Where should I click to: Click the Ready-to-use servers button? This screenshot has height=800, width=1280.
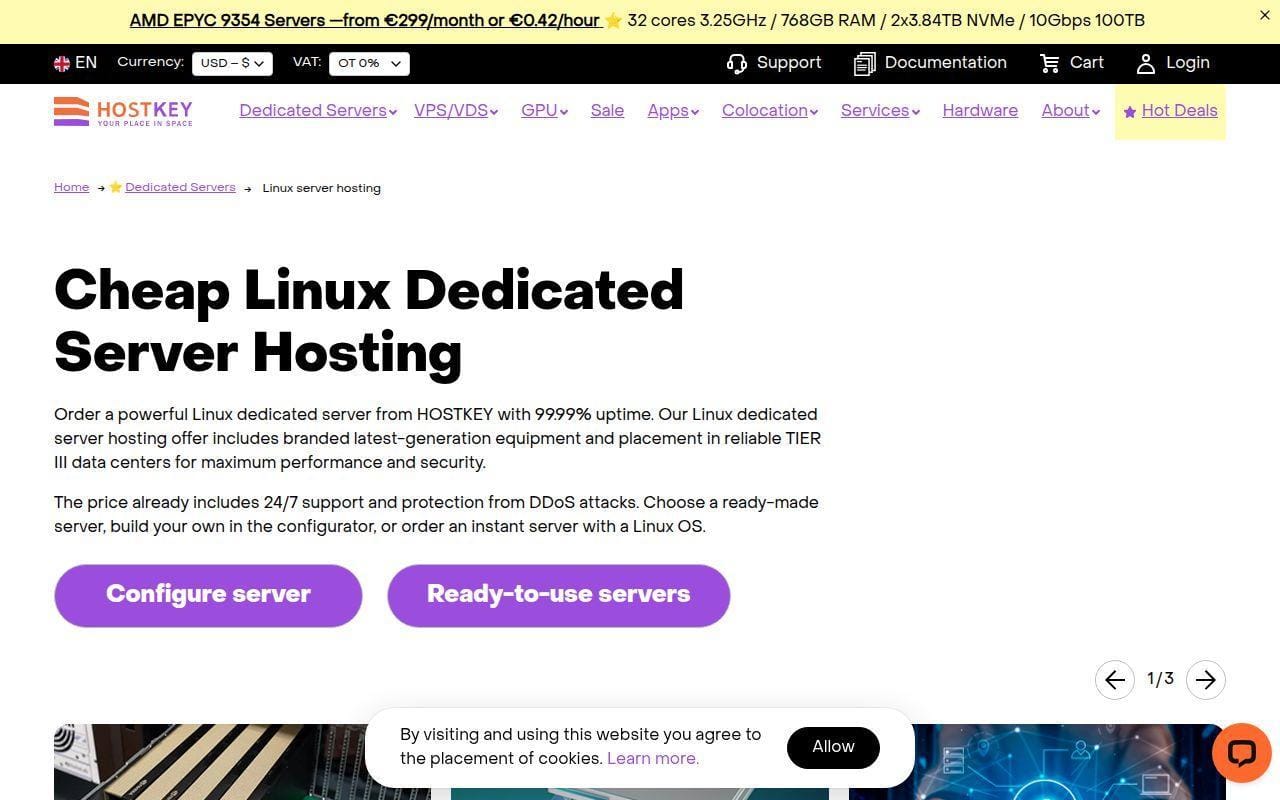click(x=559, y=596)
